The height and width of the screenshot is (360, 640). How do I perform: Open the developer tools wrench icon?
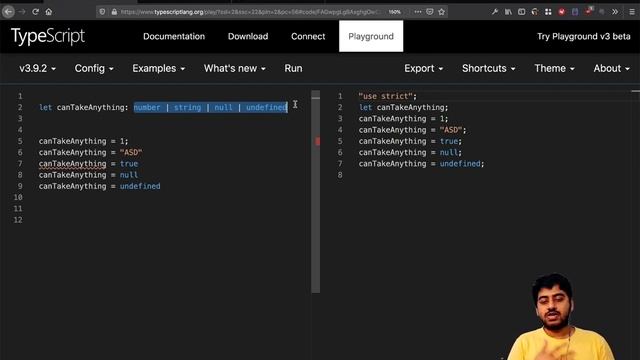point(495,12)
